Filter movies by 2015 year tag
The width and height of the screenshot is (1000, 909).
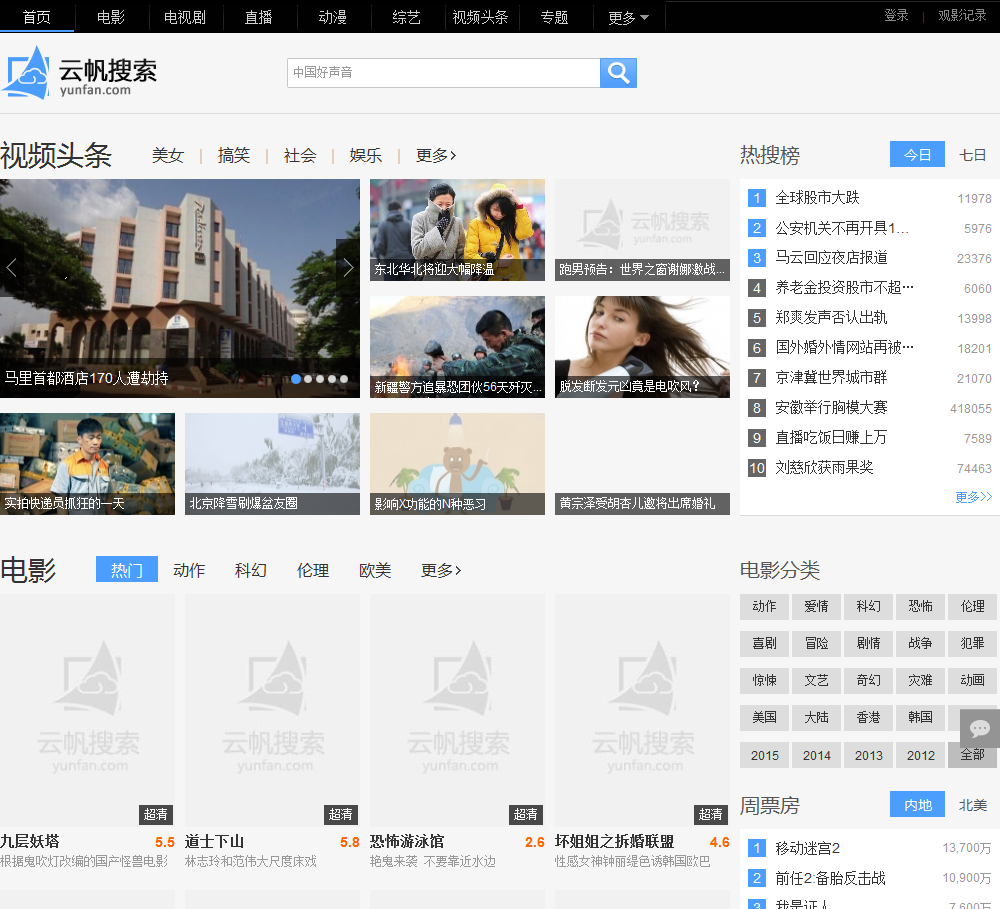(765, 755)
